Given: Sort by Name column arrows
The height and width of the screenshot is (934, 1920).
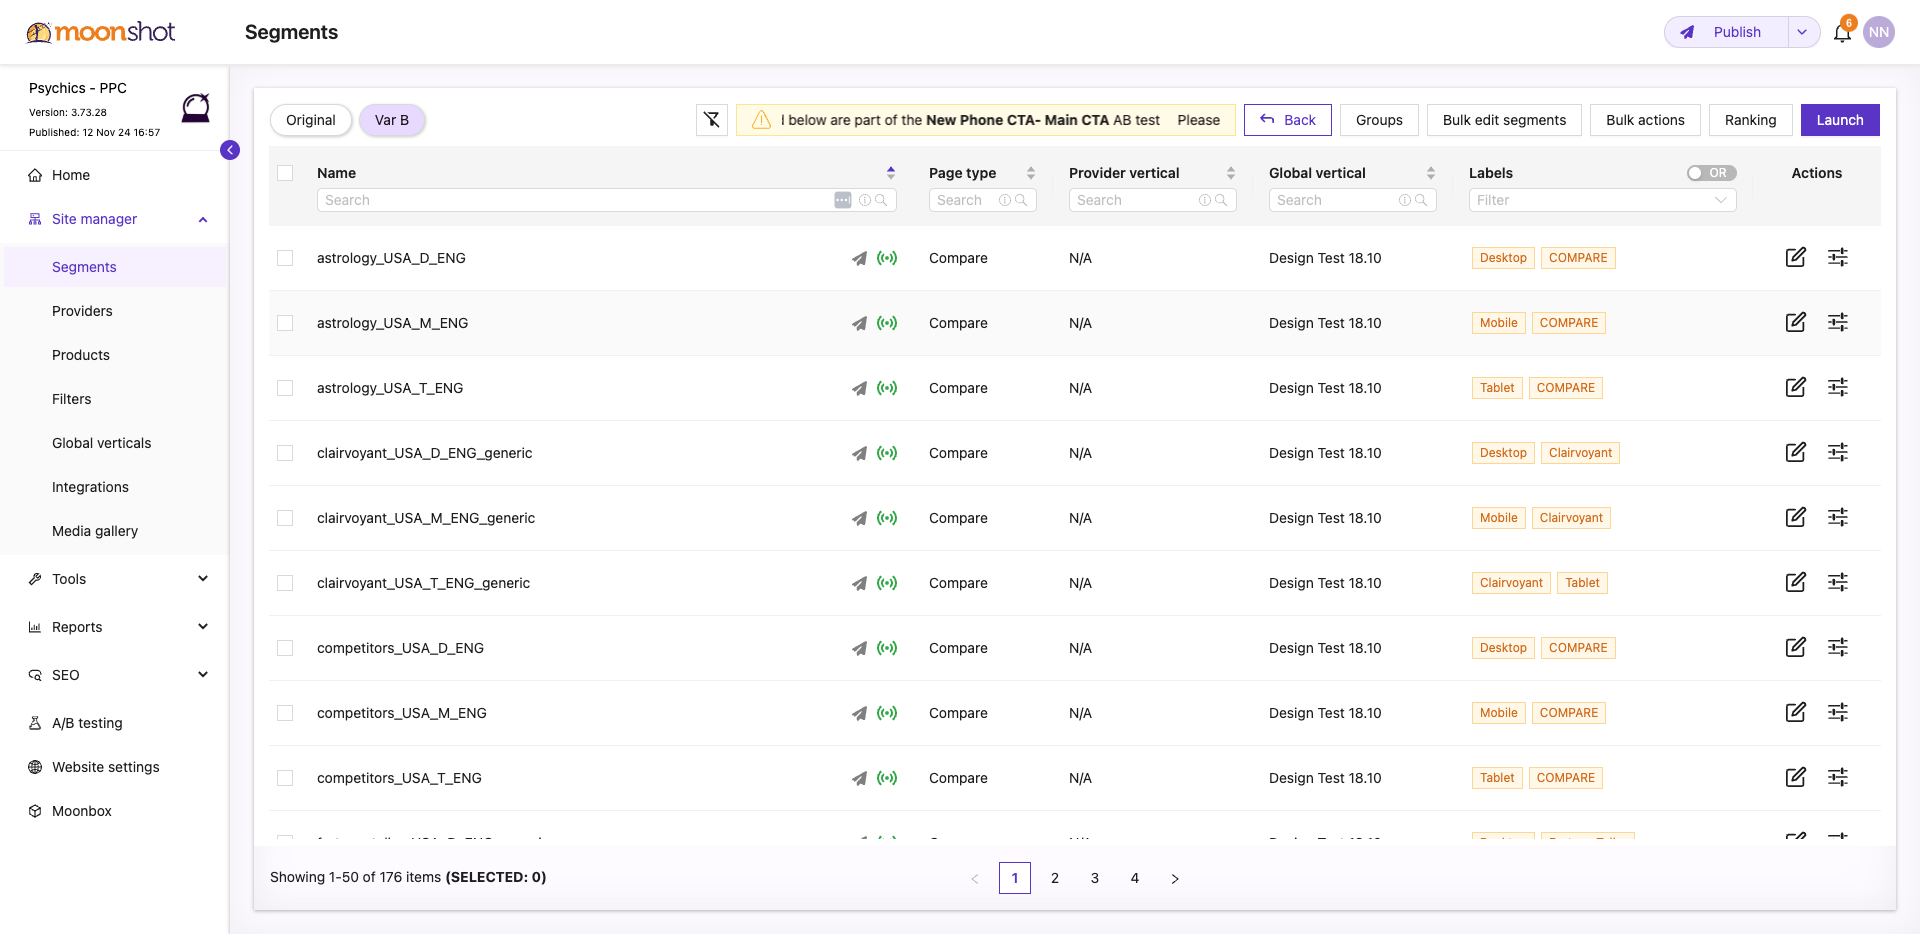Looking at the screenshot, I should [891, 173].
